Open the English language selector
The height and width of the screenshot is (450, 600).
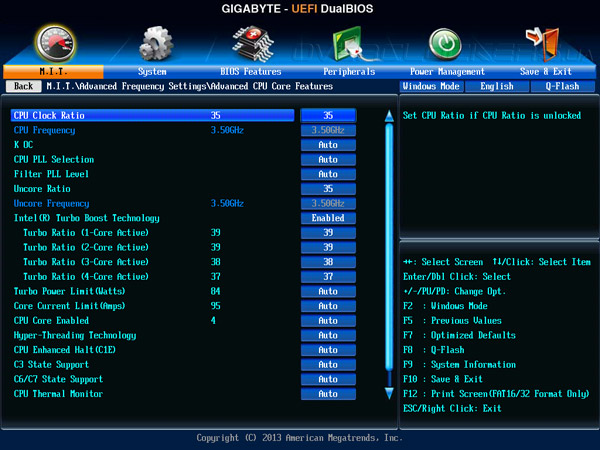pyautogui.click(x=497, y=86)
